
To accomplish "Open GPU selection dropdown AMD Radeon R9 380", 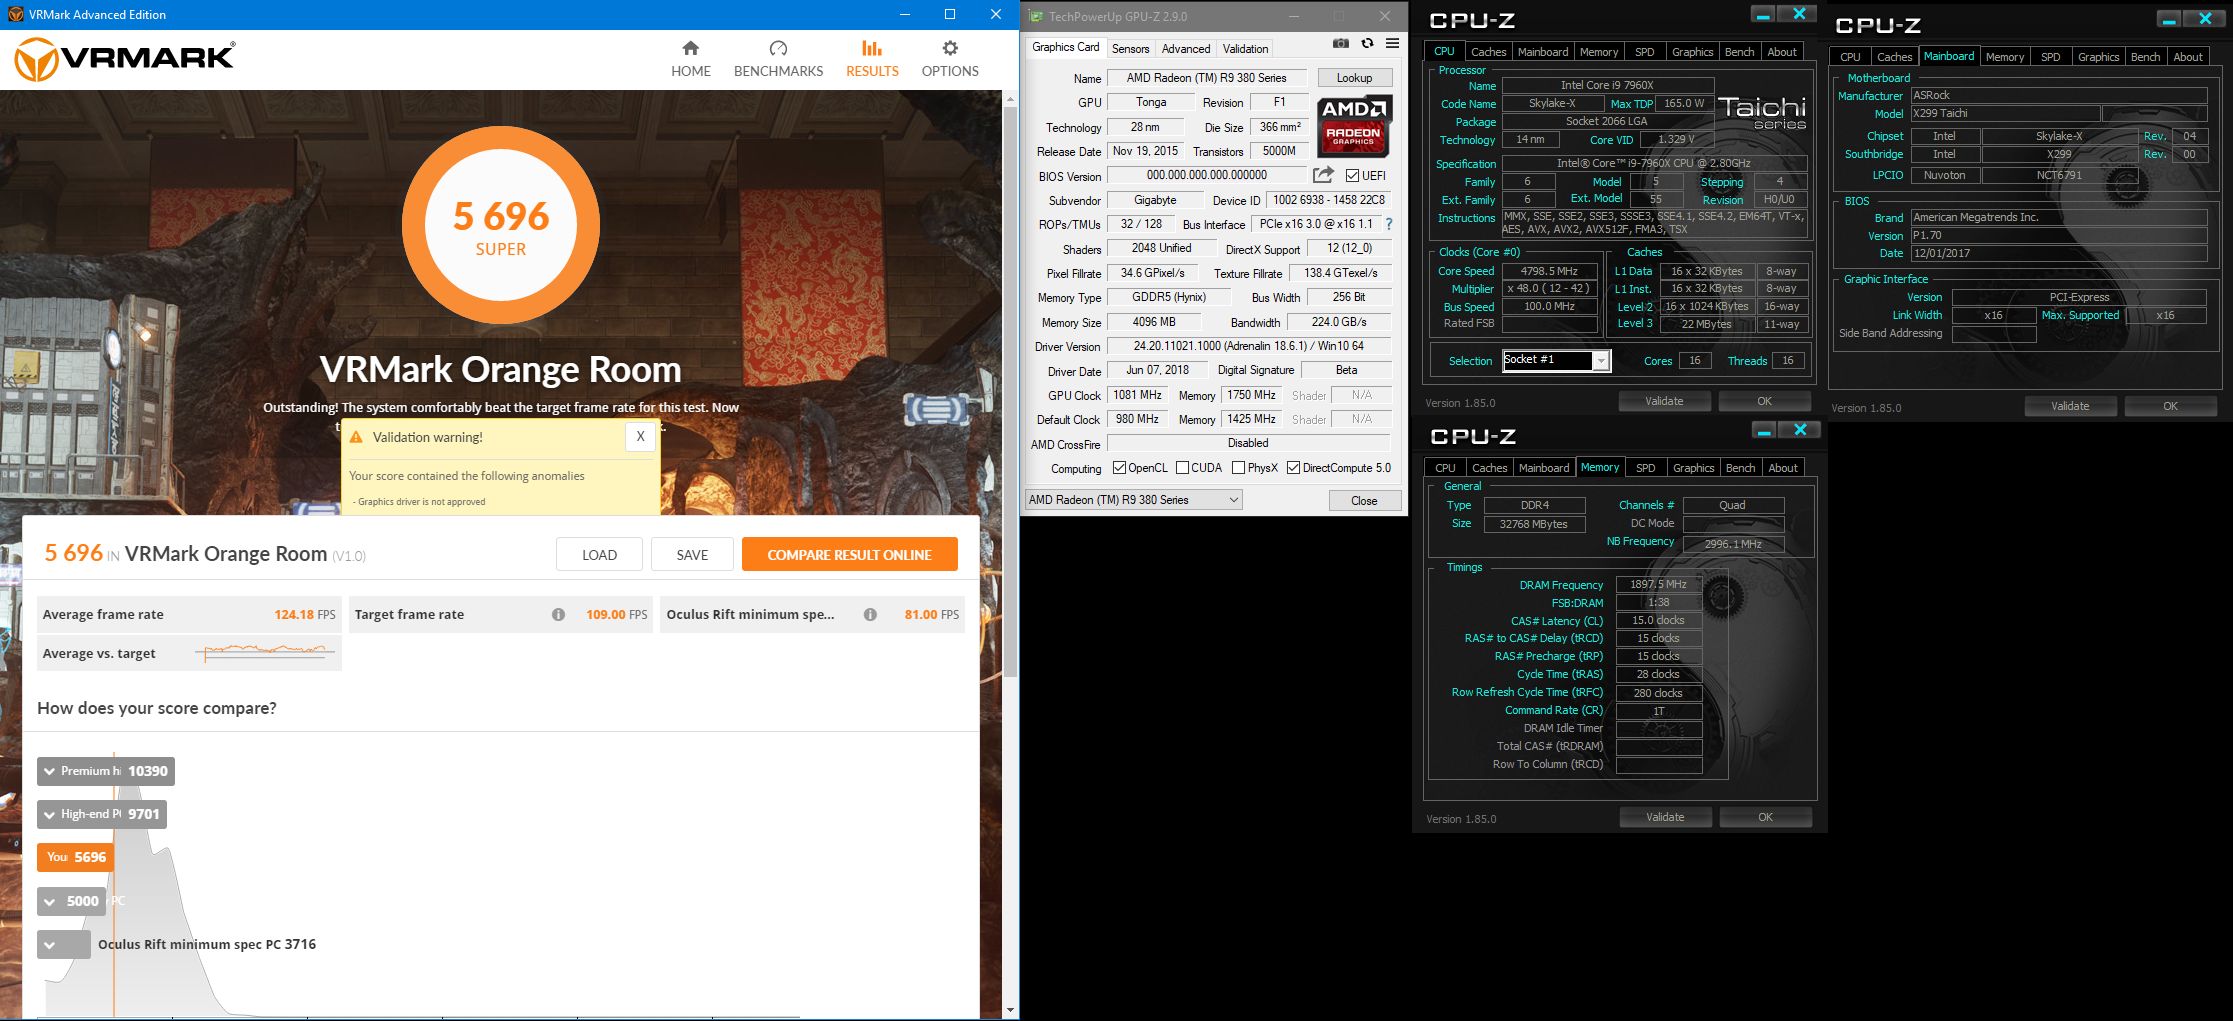I will (x=1134, y=500).
